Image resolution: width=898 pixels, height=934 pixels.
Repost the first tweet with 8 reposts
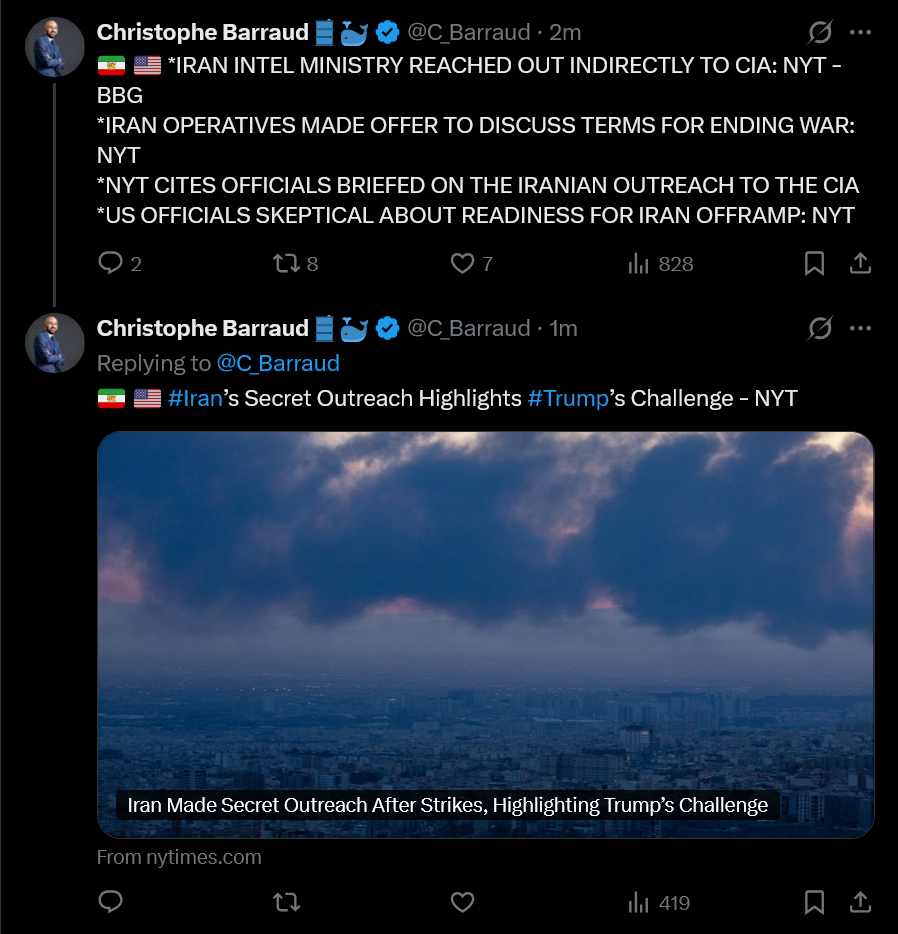pyautogui.click(x=286, y=264)
